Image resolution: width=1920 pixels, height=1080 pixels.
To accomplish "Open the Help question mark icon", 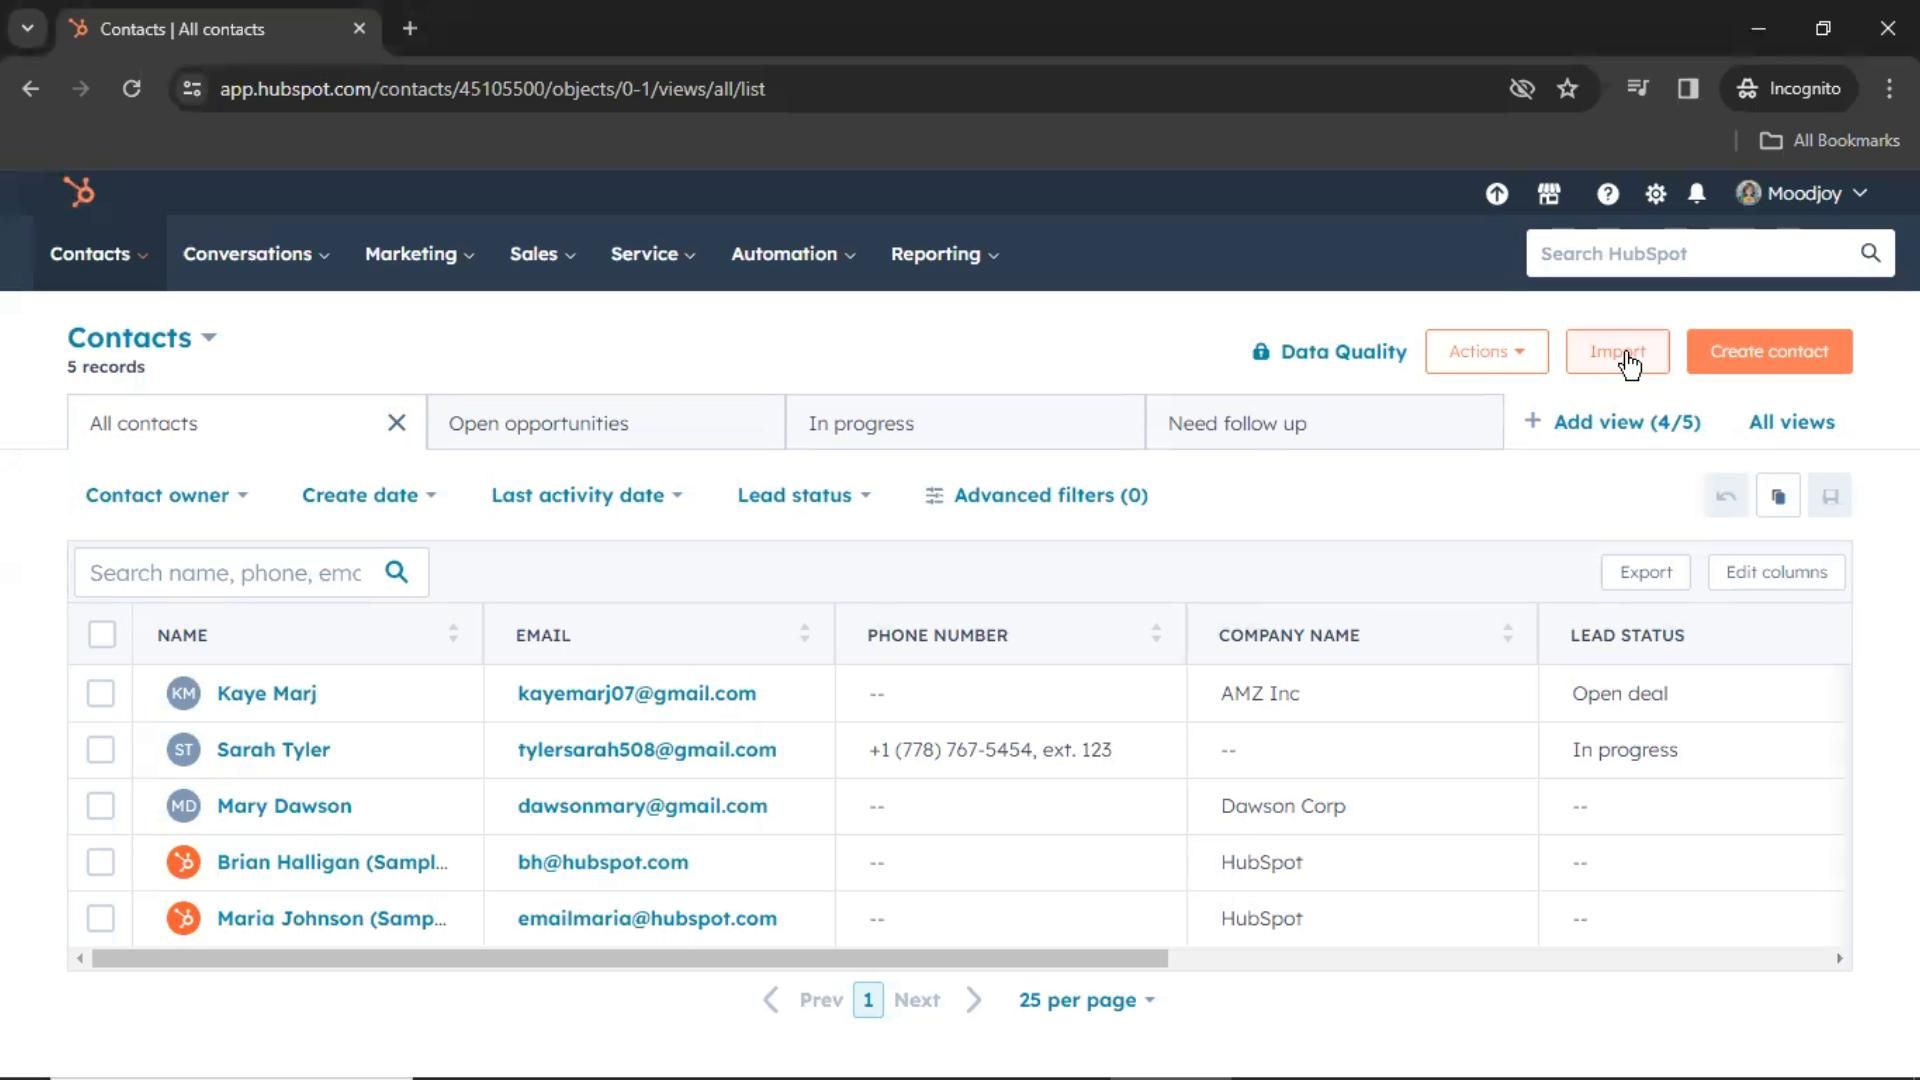I will [1607, 194].
